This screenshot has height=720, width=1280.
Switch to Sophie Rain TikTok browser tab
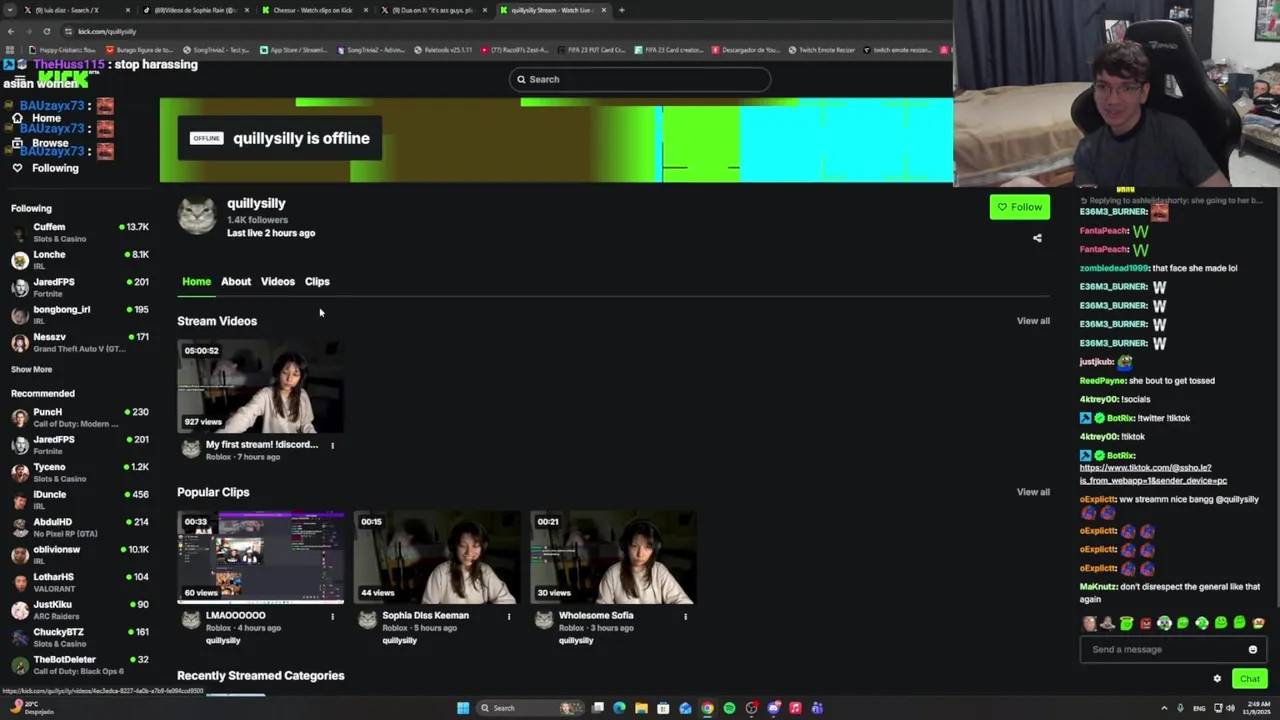click(195, 10)
